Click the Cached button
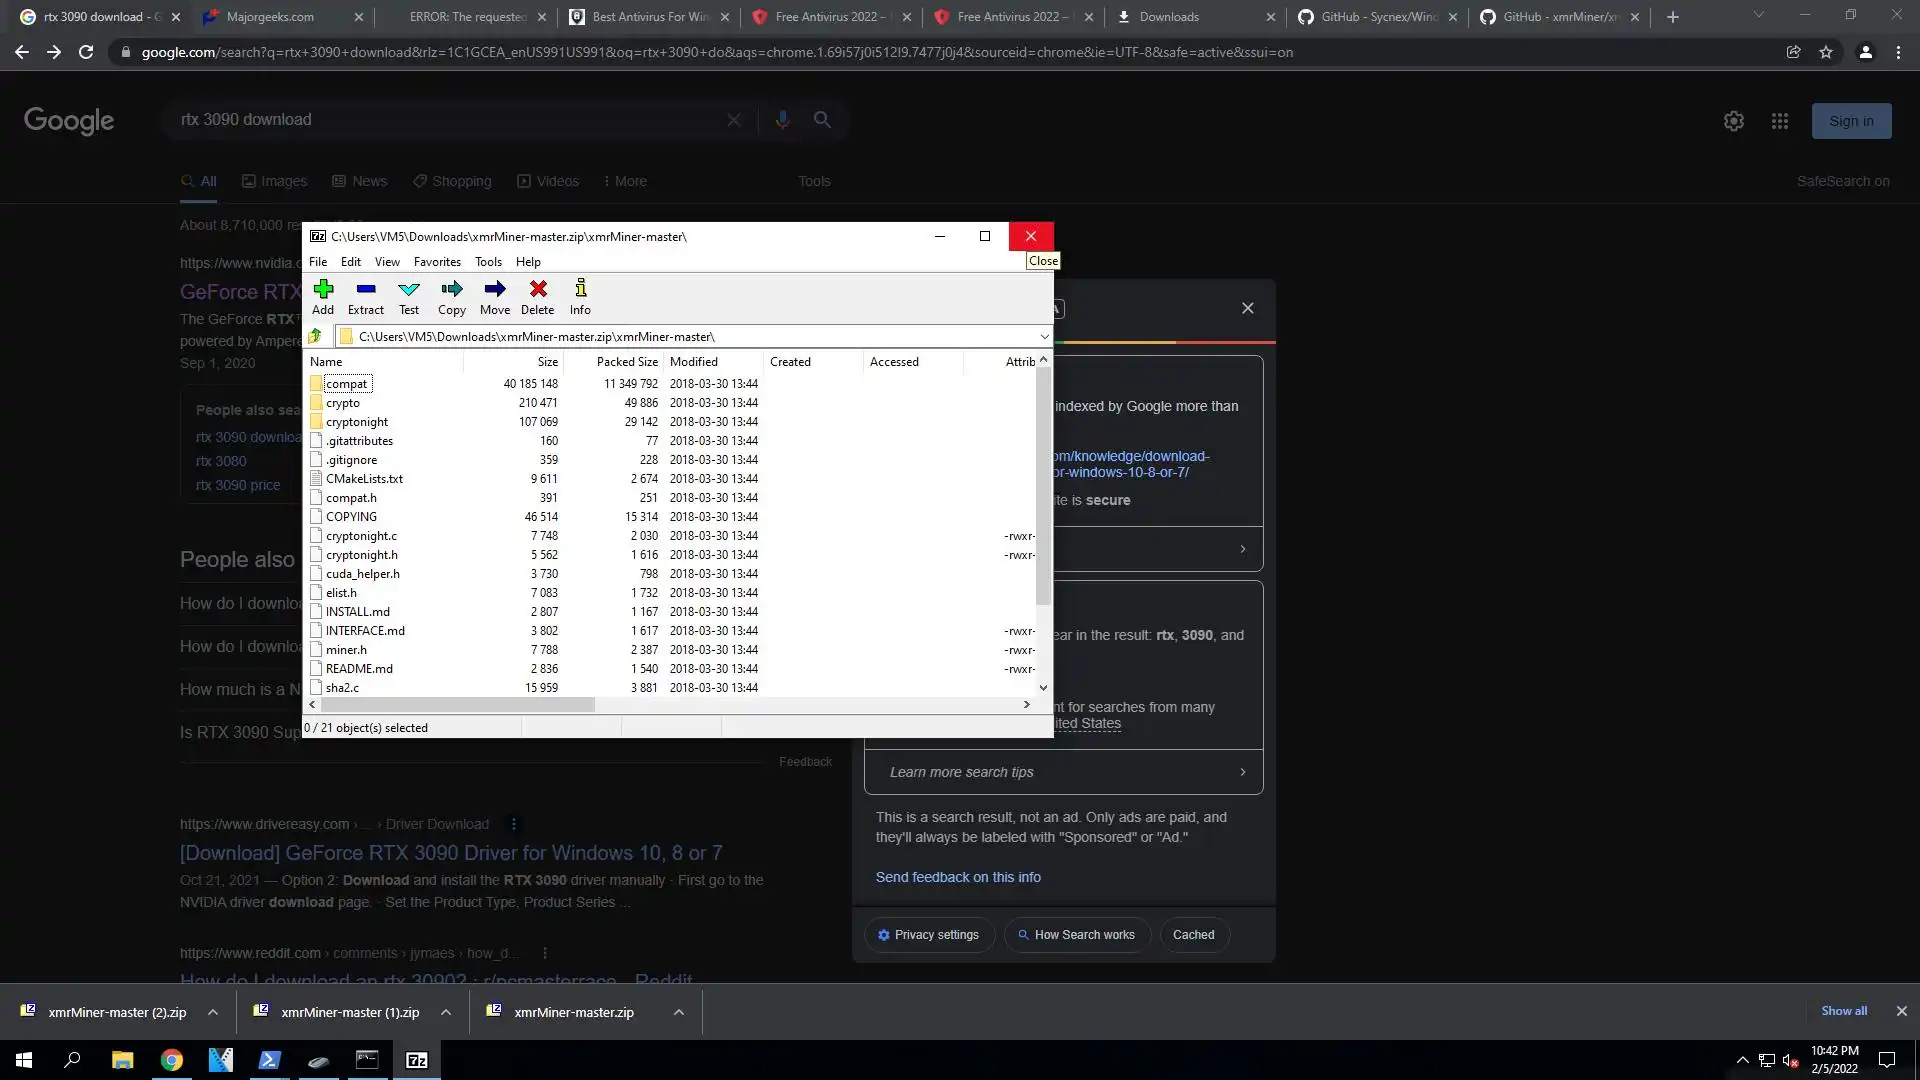Viewport: 1920px width, 1080px height. pos(1193,935)
